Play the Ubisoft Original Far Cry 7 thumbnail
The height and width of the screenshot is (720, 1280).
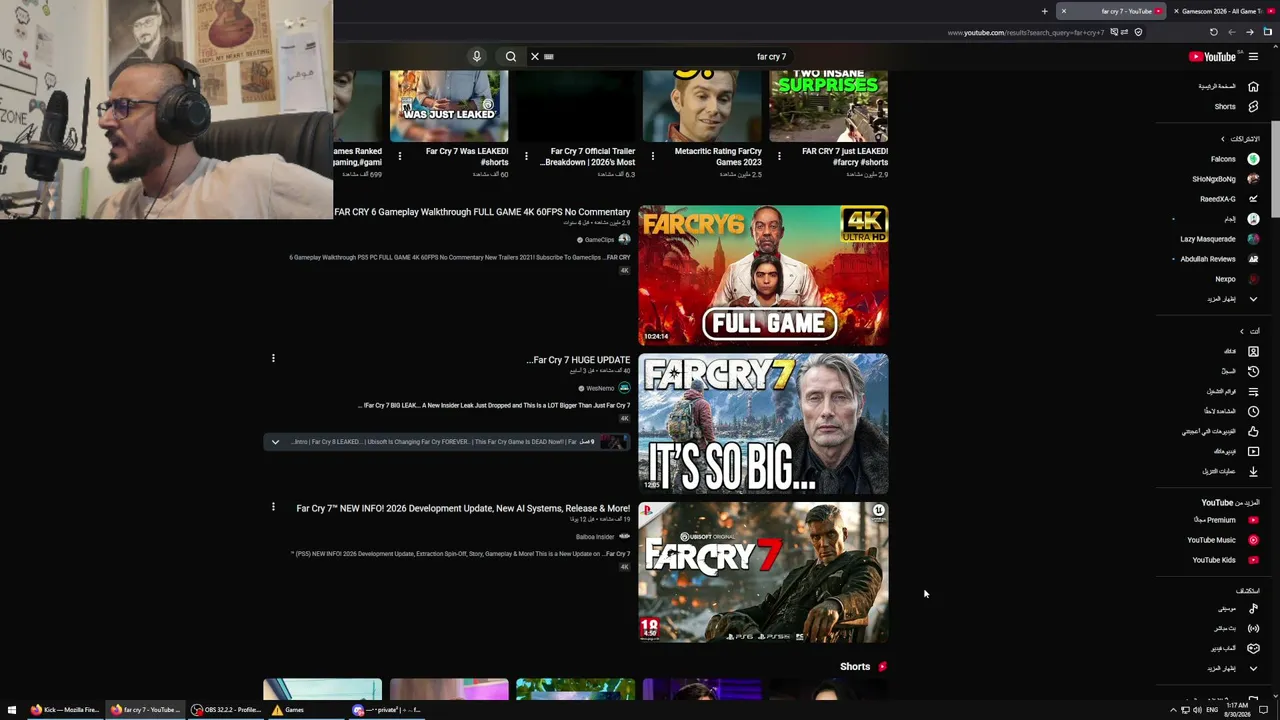763,572
